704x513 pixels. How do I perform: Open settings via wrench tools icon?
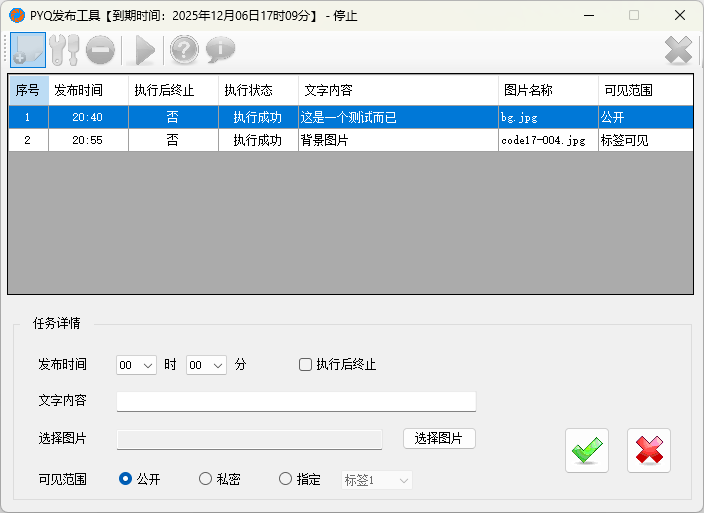point(63,49)
